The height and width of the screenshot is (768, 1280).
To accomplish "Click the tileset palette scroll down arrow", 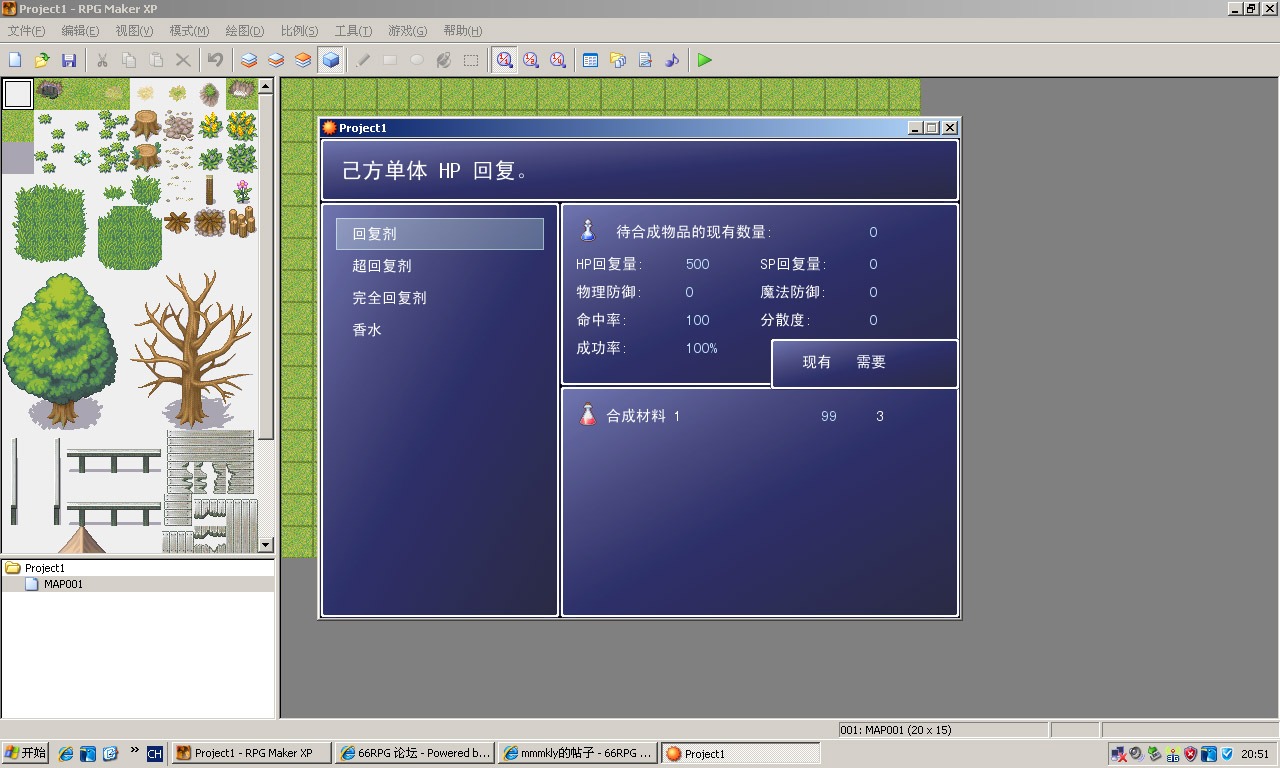I will pyautogui.click(x=266, y=545).
